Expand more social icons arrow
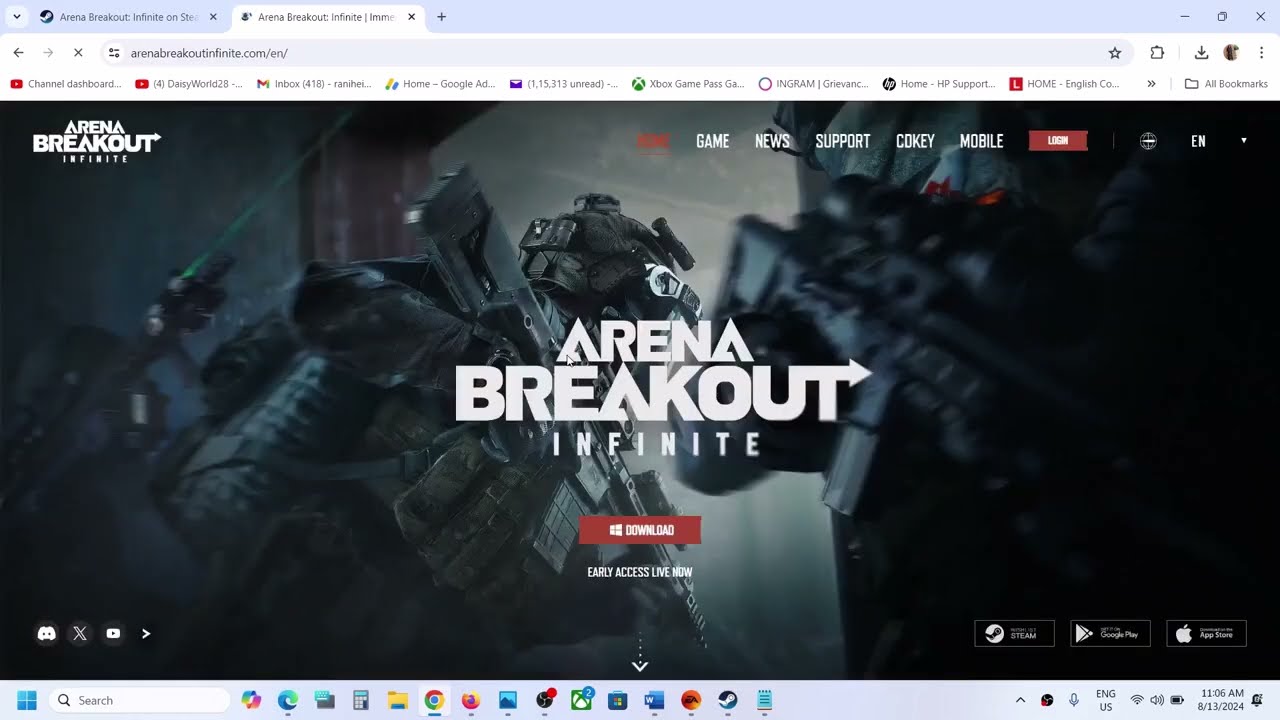The image size is (1280, 720). click(146, 633)
